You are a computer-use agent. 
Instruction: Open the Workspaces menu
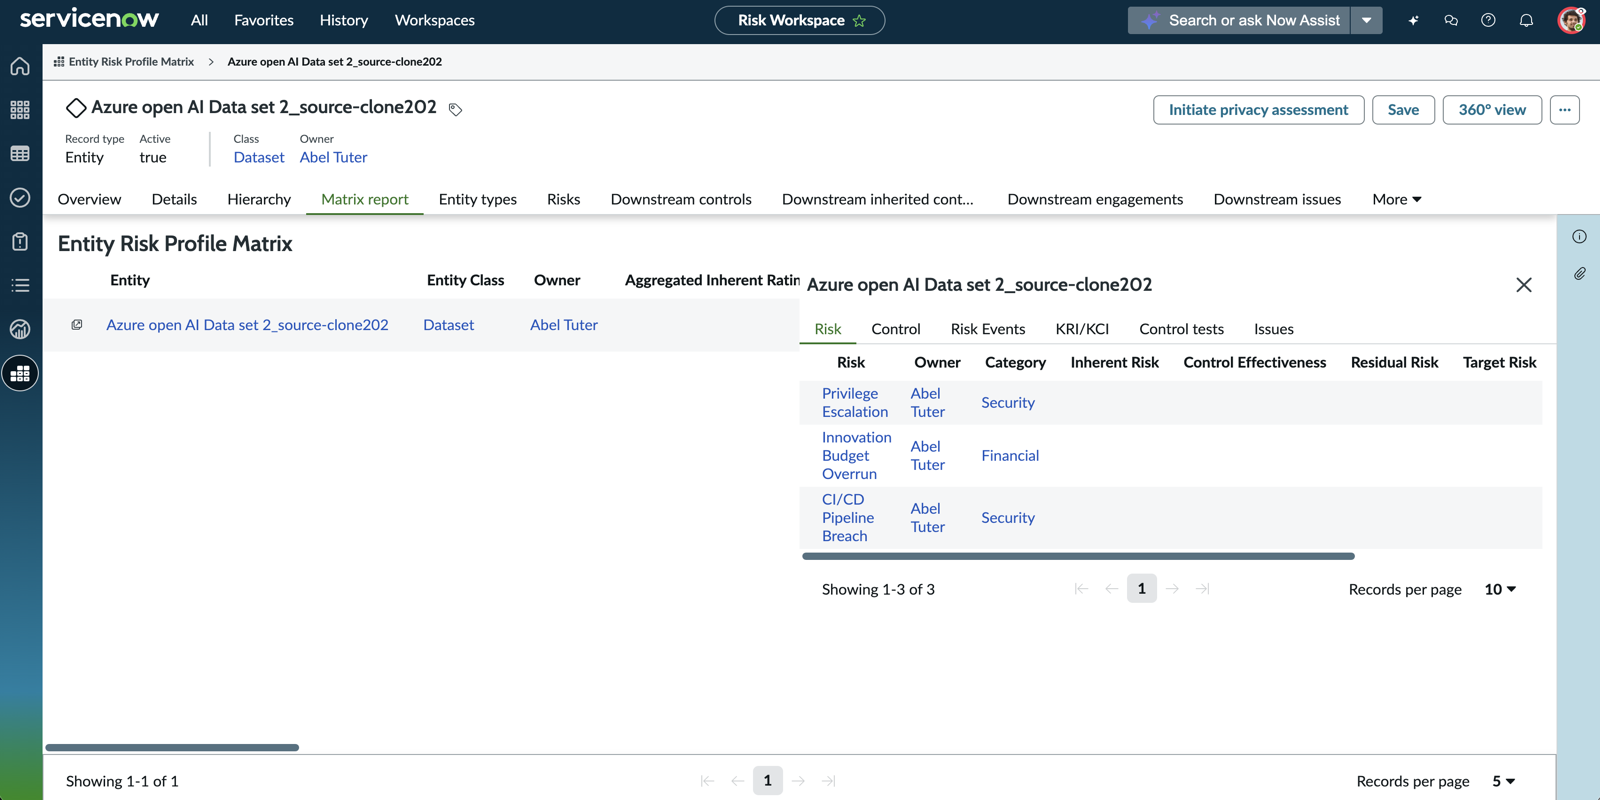pyautogui.click(x=435, y=20)
